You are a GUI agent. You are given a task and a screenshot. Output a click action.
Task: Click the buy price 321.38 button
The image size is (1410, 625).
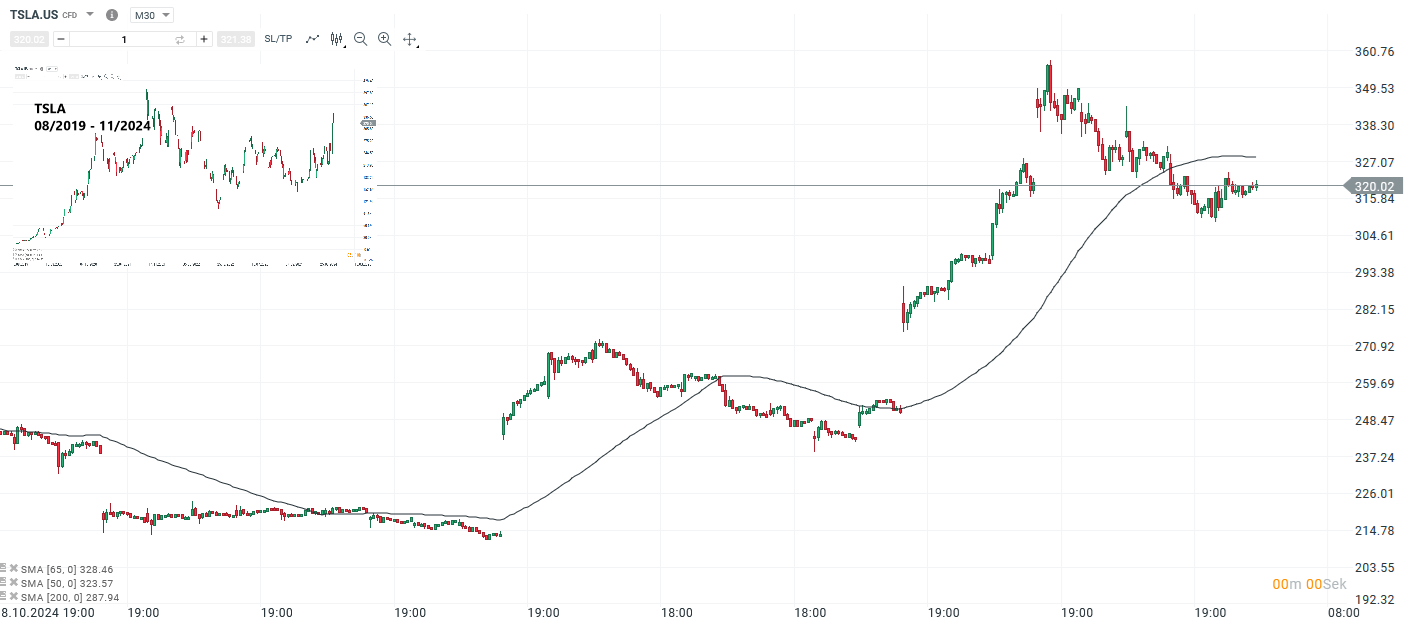coord(236,39)
